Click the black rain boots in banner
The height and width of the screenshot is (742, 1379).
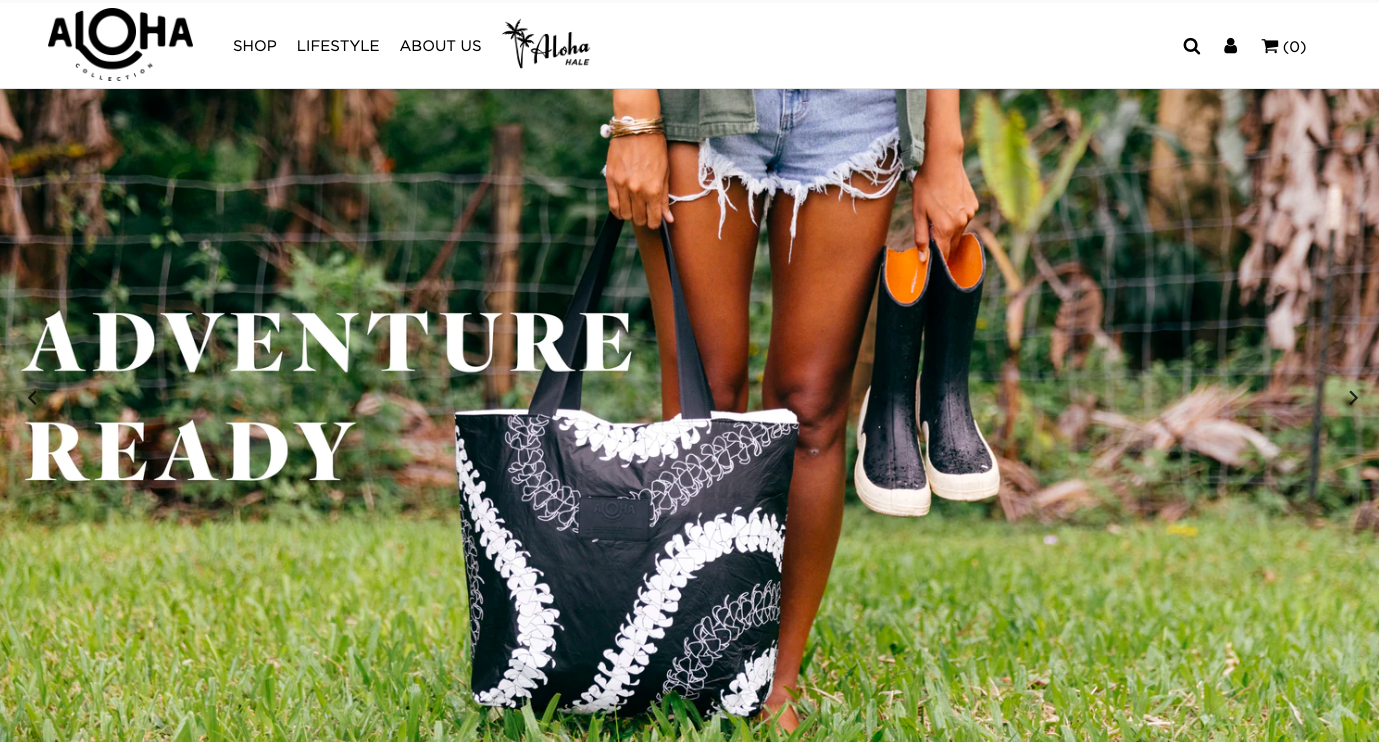(x=927, y=375)
